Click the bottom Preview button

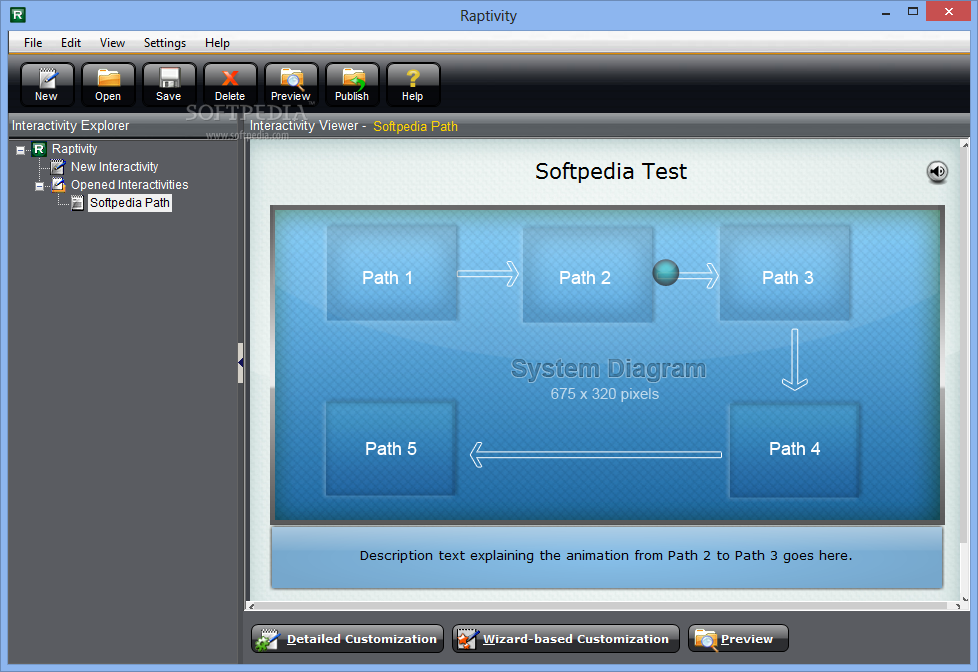pos(738,639)
